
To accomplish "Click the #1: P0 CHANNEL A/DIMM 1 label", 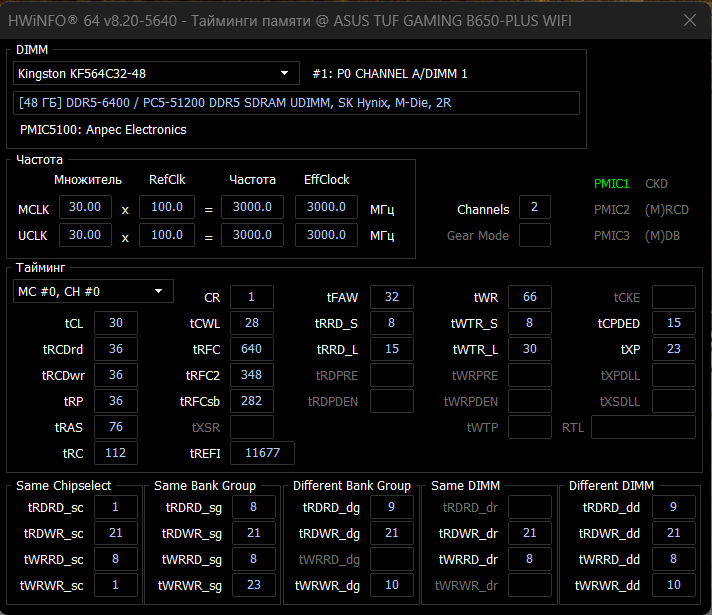I will pos(390,74).
